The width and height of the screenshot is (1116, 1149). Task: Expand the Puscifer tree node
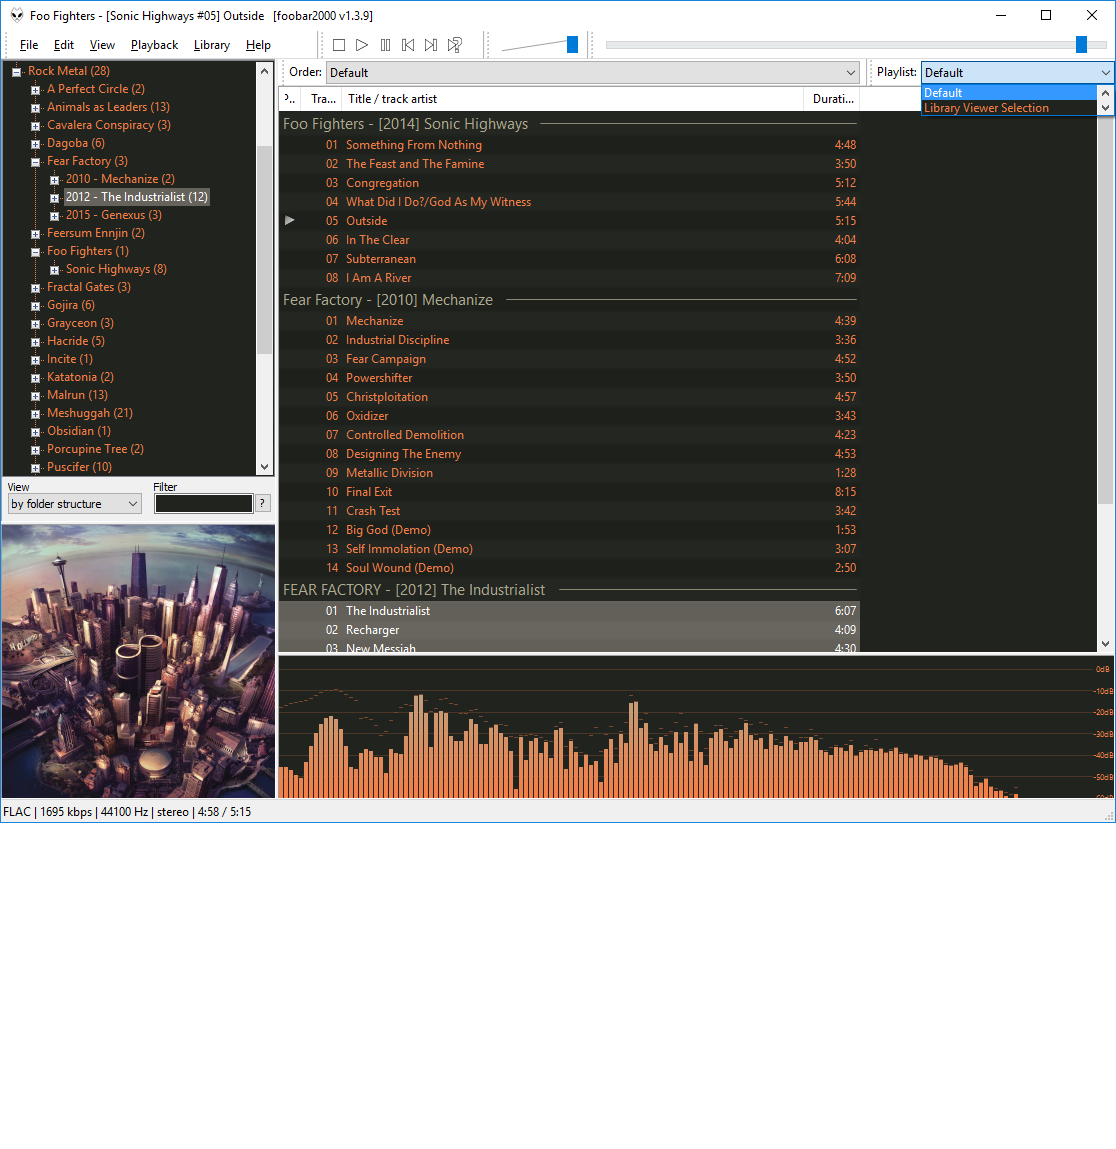pyautogui.click(x=35, y=468)
